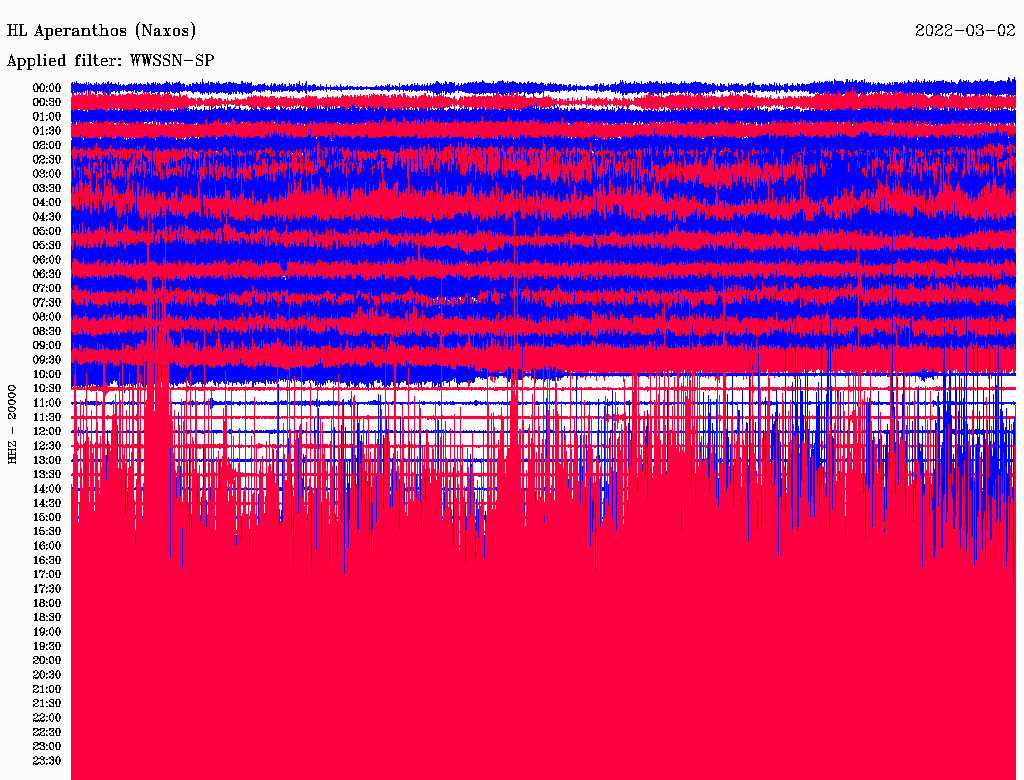The height and width of the screenshot is (780, 1024).
Task: Click the station title HL Aperanthos (Naxos)
Action: (x=101, y=30)
